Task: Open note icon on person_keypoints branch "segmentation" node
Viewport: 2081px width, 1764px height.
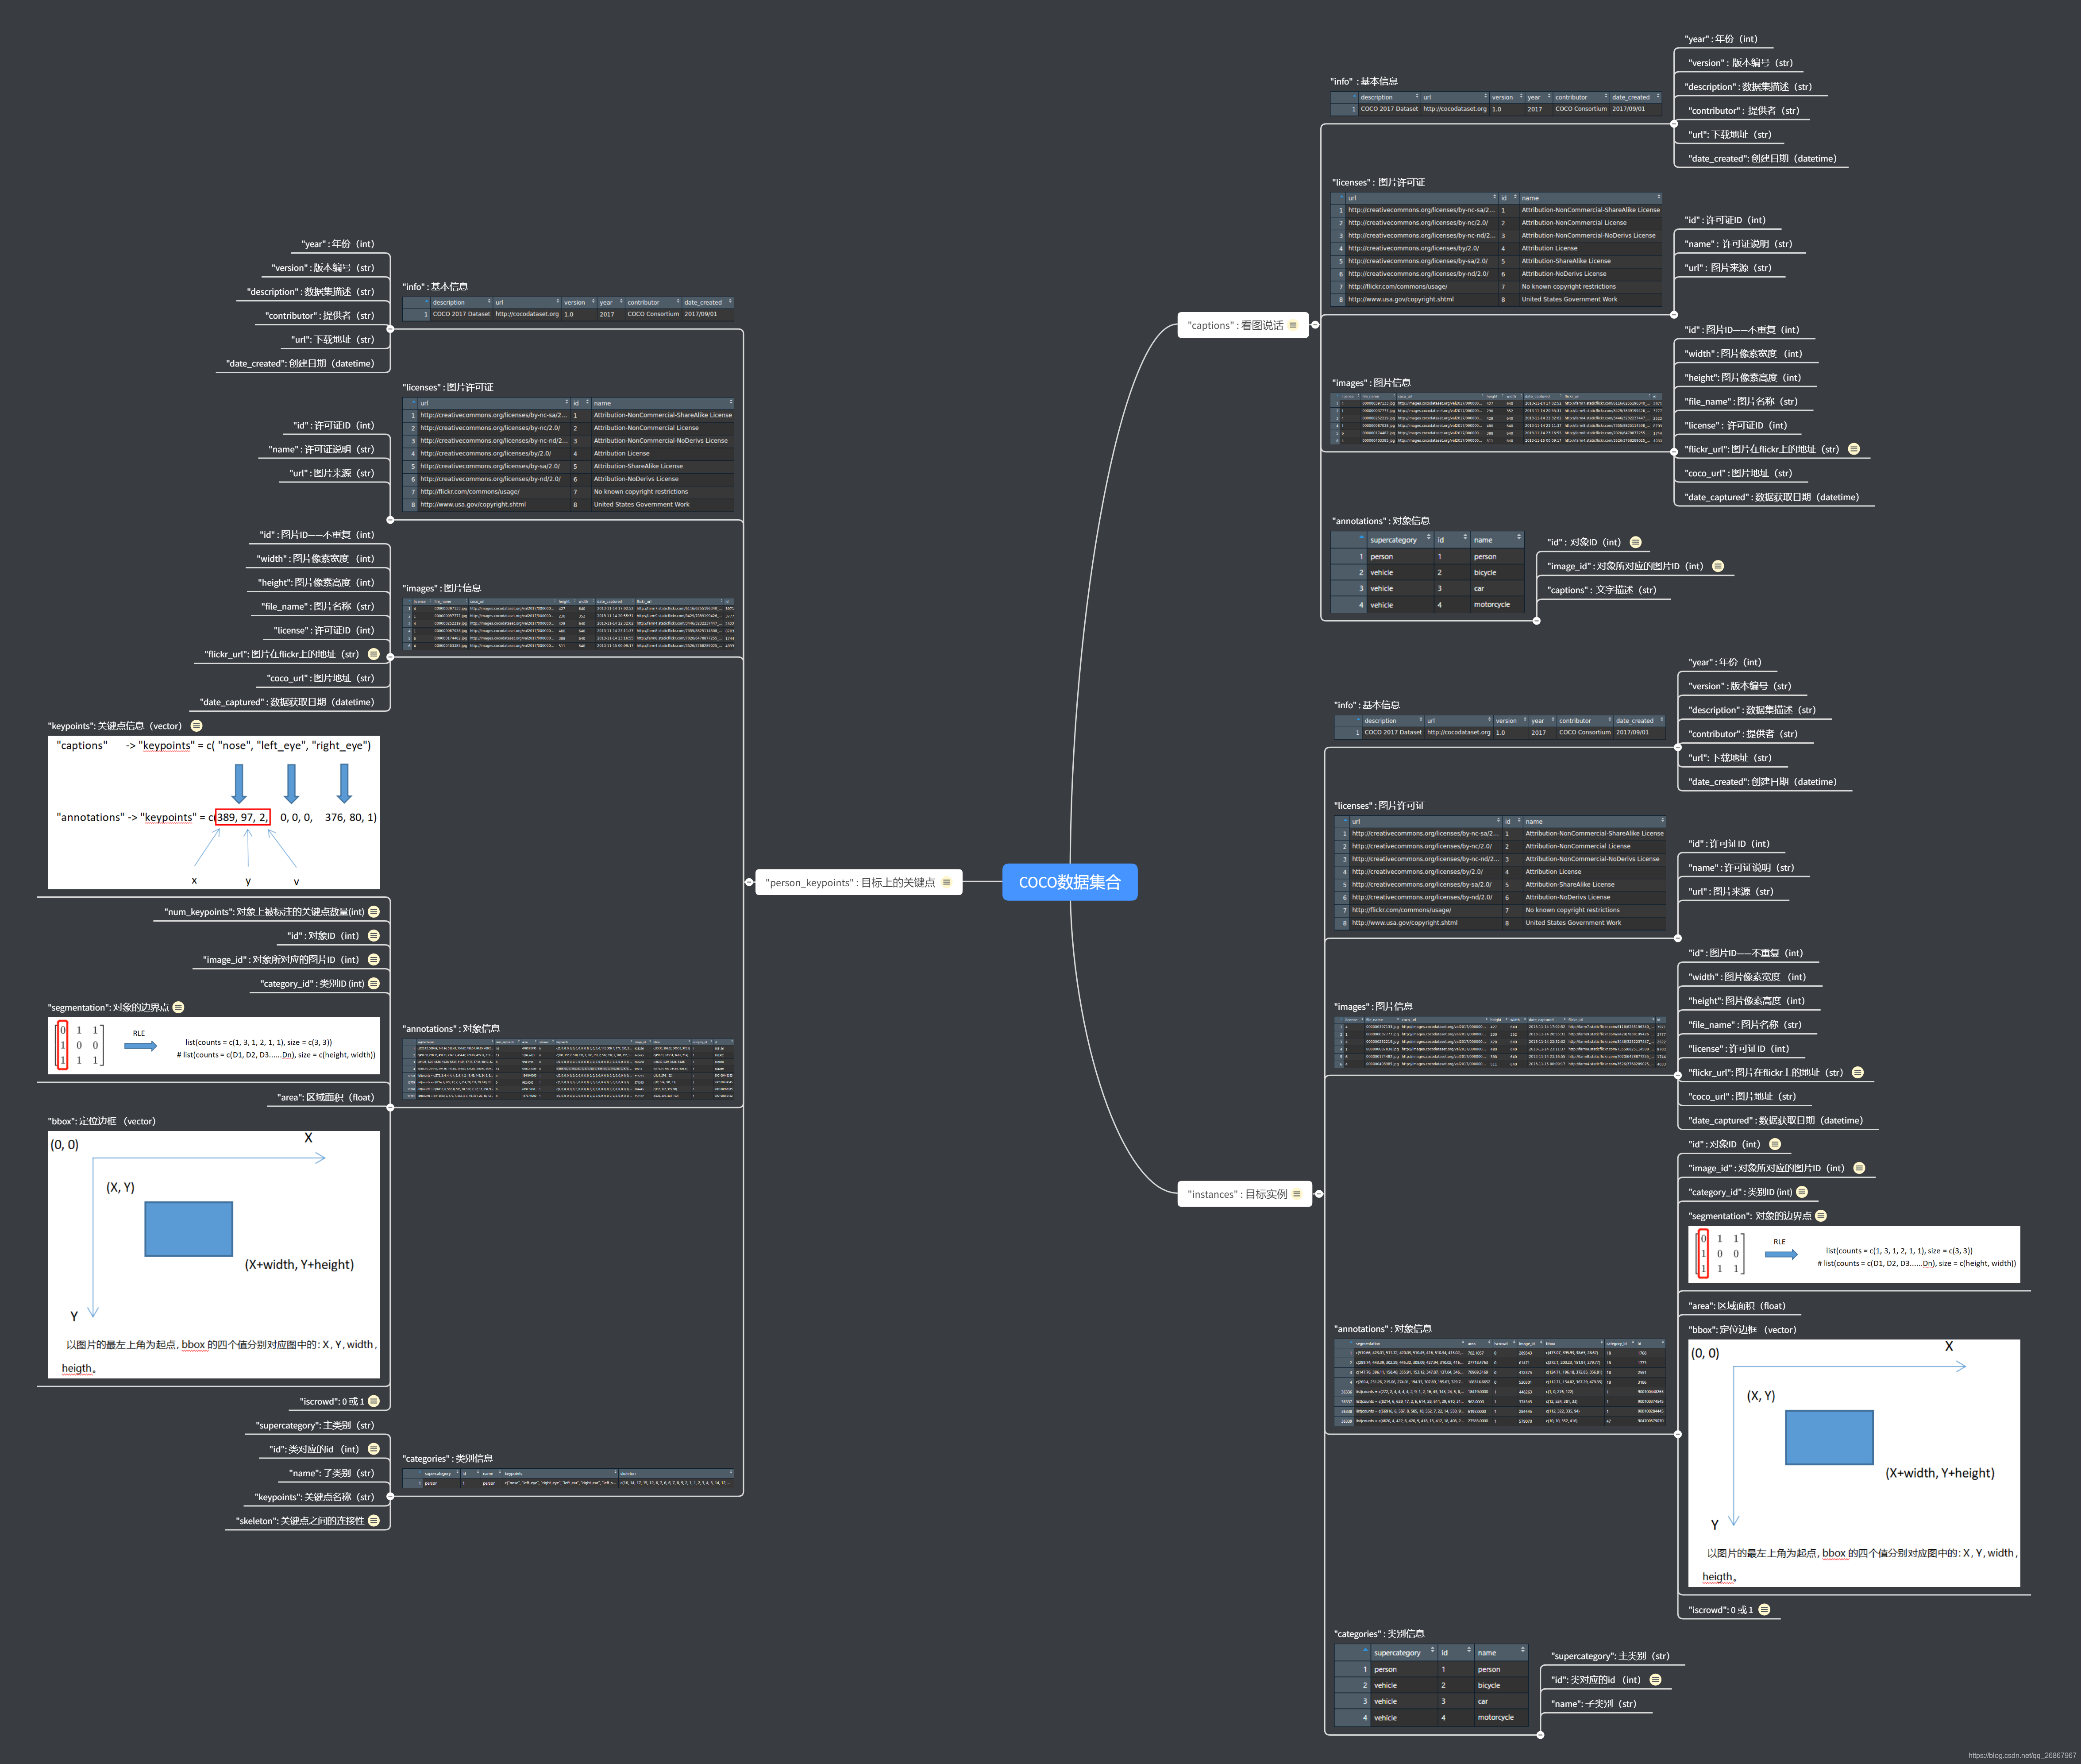Action: tap(179, 1008)
